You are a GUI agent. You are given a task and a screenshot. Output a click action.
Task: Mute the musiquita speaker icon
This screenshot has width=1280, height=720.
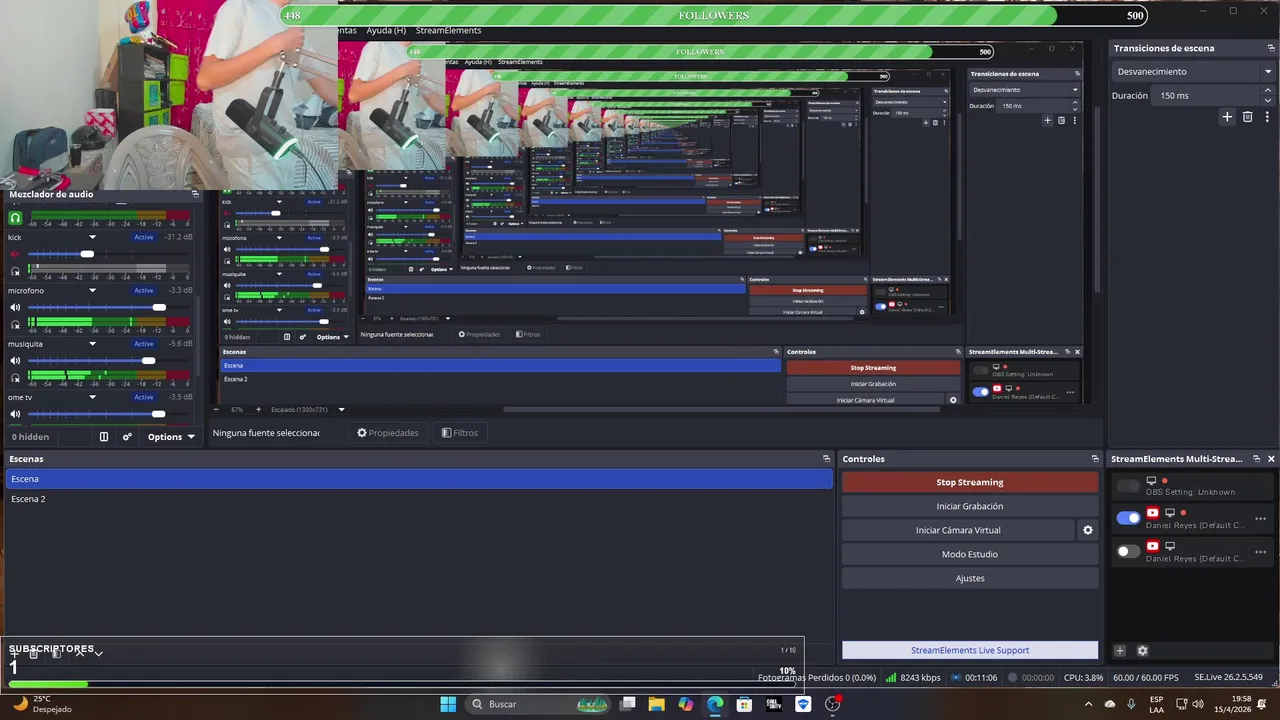(15, 361)
